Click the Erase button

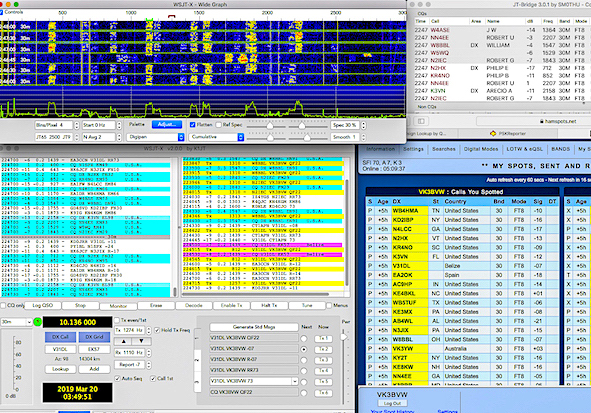[x=156, y=305]
